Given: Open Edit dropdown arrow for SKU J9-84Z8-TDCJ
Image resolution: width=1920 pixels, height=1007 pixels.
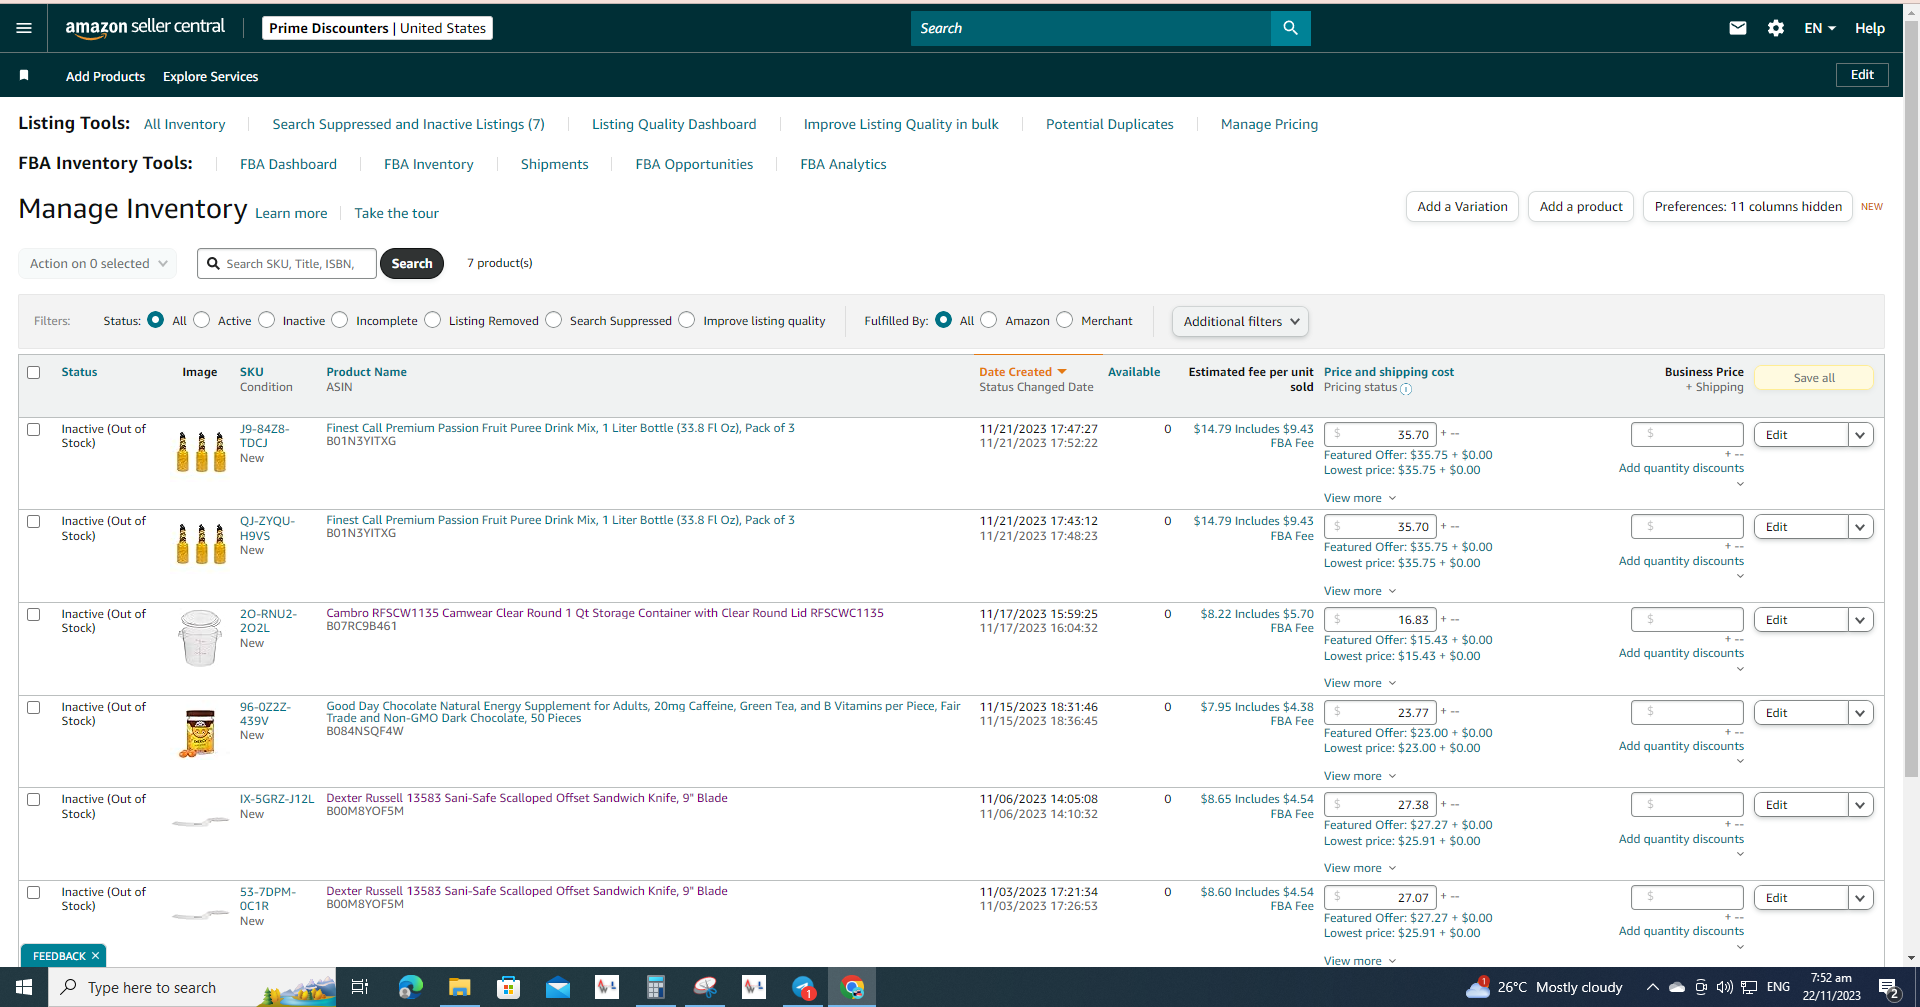Looking at the screenshot, I should [x=1860, y=435].
